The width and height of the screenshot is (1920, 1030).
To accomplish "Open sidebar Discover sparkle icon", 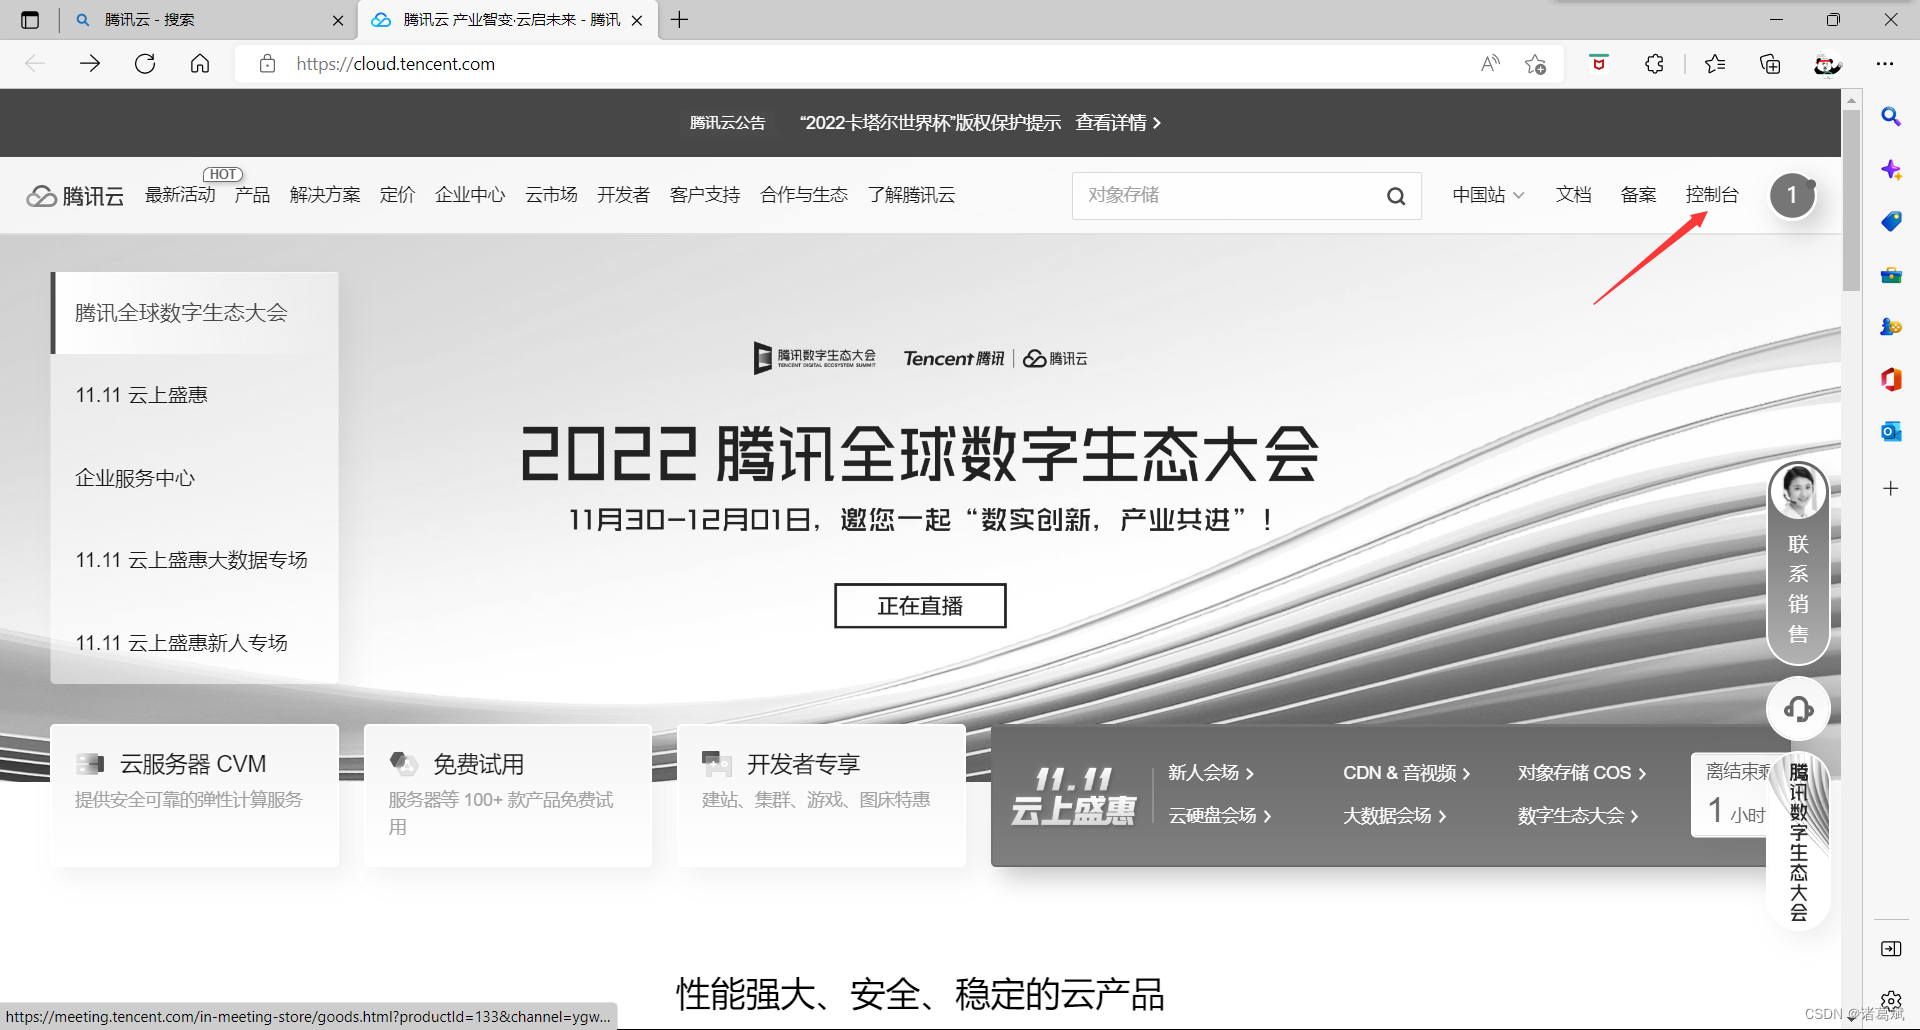I will tap(1890, 169).
